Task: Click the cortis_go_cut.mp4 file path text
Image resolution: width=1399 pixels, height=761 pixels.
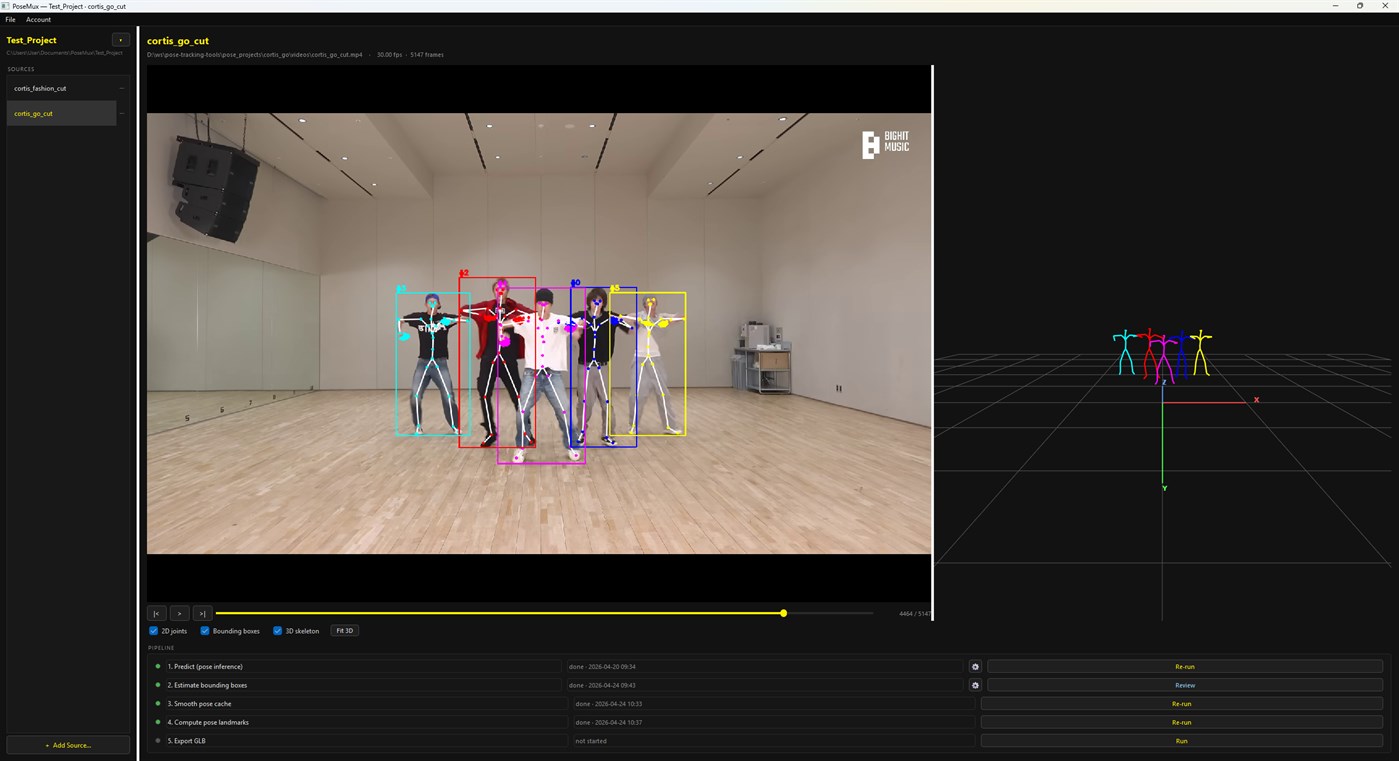Action: (255, 55)
